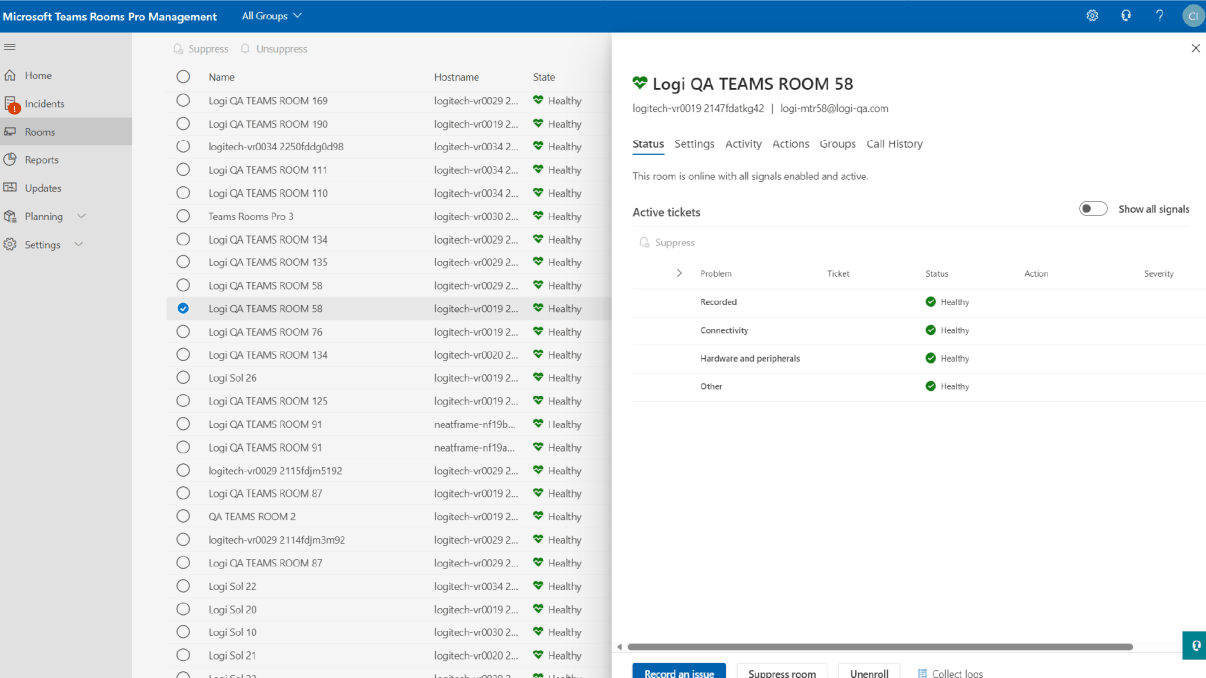Screen dimensions: 1206x678
Task: Switch to the Status tab
Action: click(648, 144)
